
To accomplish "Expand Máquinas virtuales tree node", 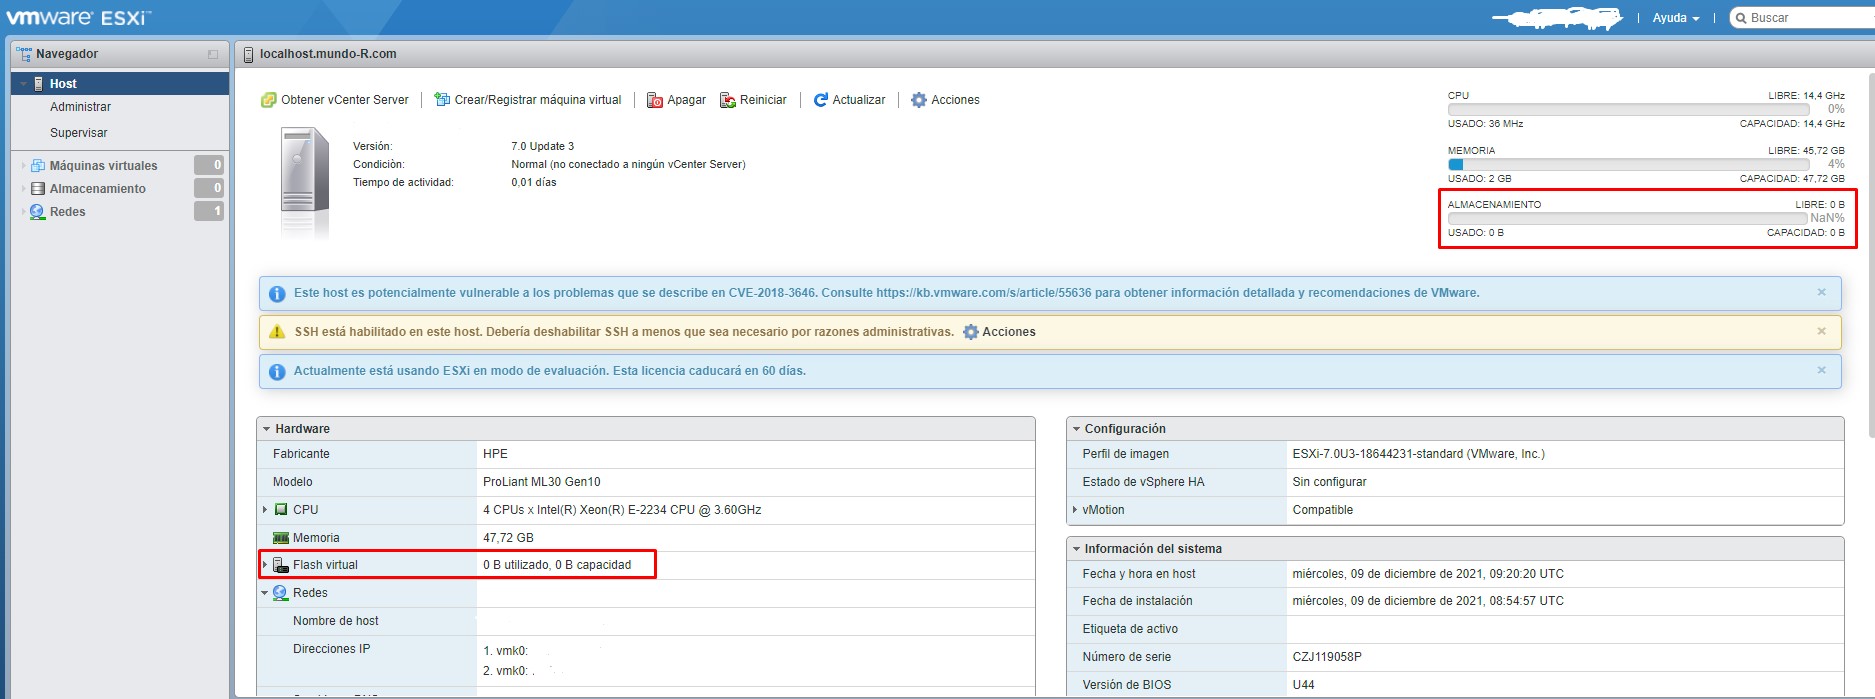I will pyautogui.click(x=23, y=166).
